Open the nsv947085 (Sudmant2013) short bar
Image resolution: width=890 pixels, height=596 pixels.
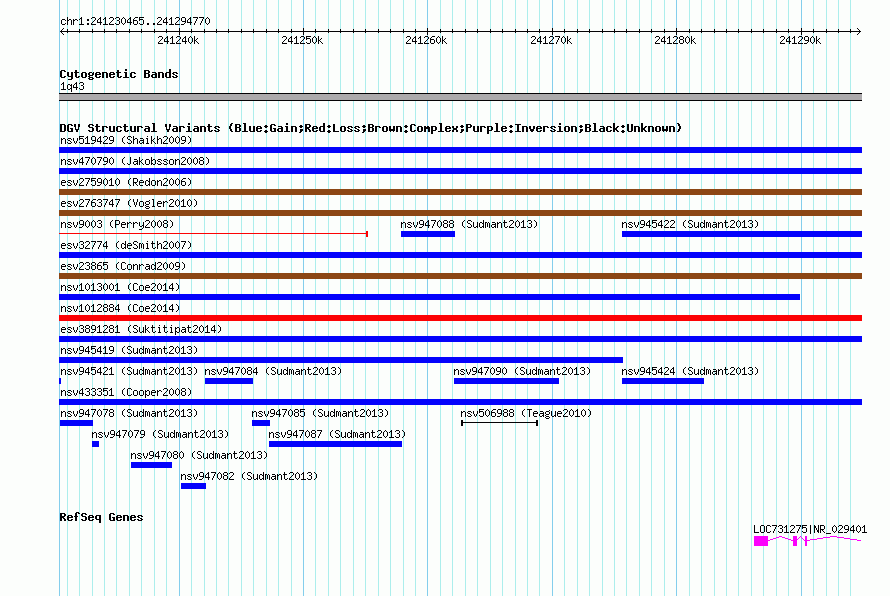[261, 423]
